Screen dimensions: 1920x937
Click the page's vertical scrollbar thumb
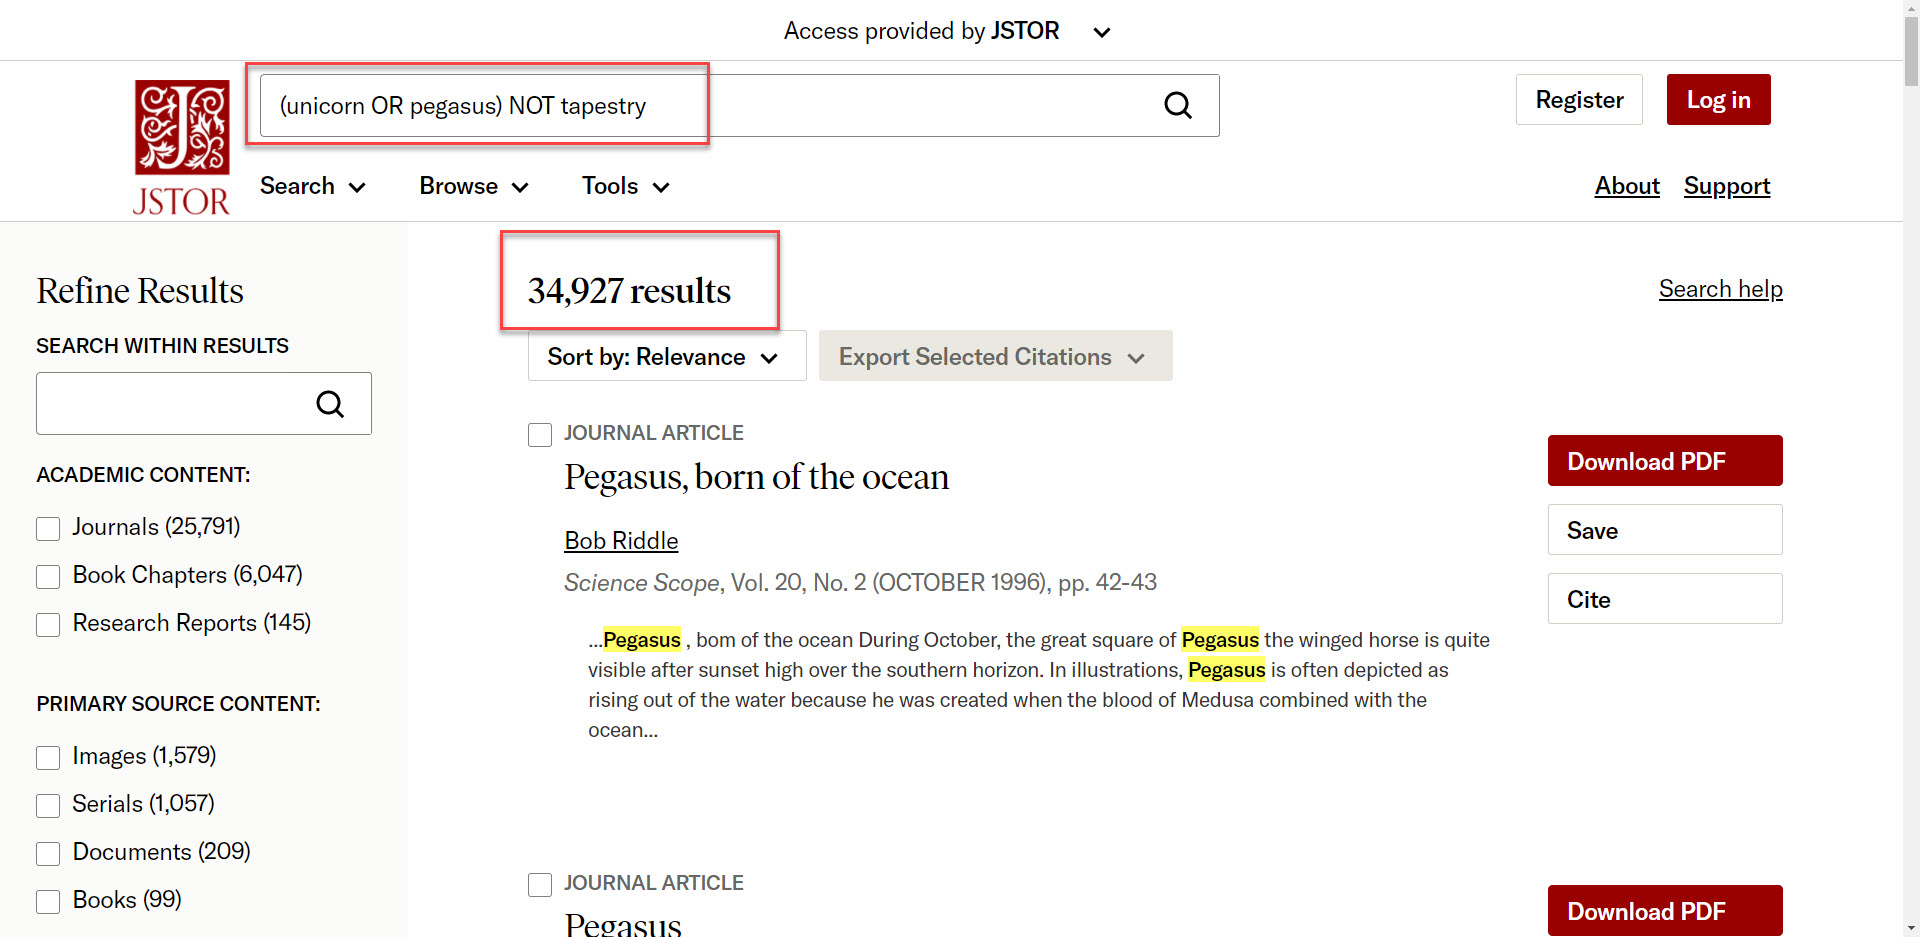coord(1910,50)
